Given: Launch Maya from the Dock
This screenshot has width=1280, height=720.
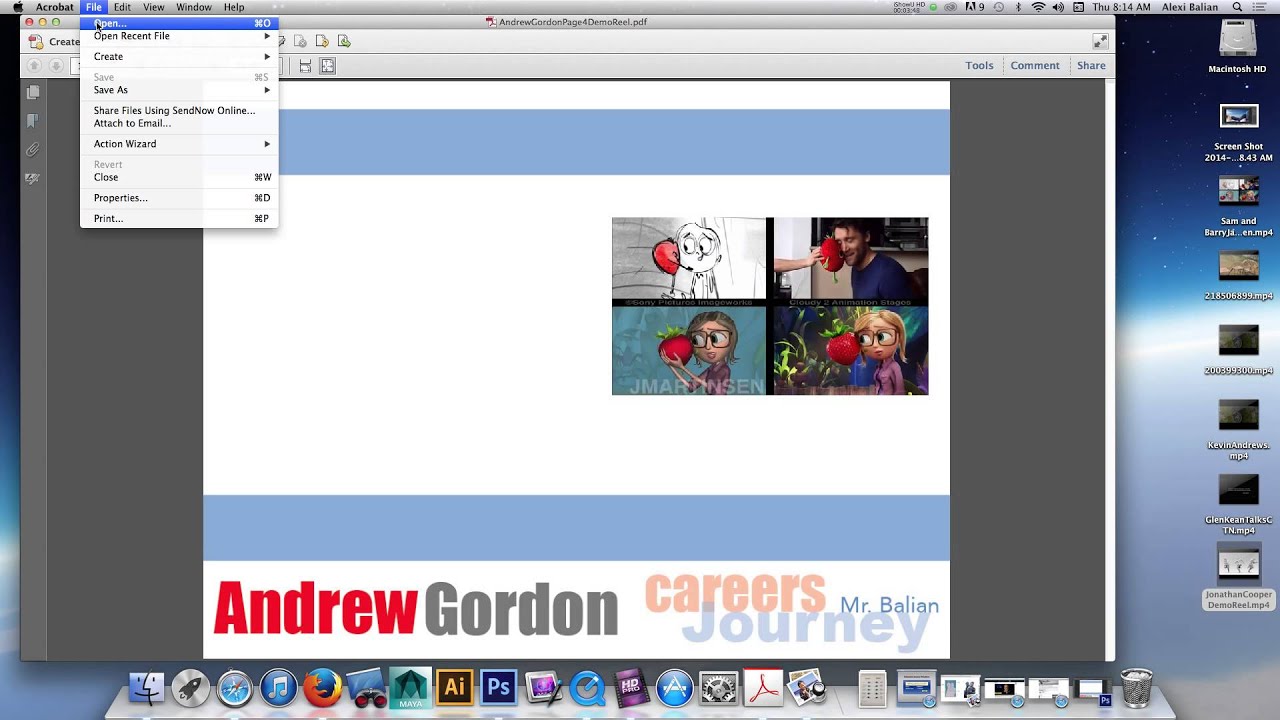Looking at the screenshot, I should 409,688.
